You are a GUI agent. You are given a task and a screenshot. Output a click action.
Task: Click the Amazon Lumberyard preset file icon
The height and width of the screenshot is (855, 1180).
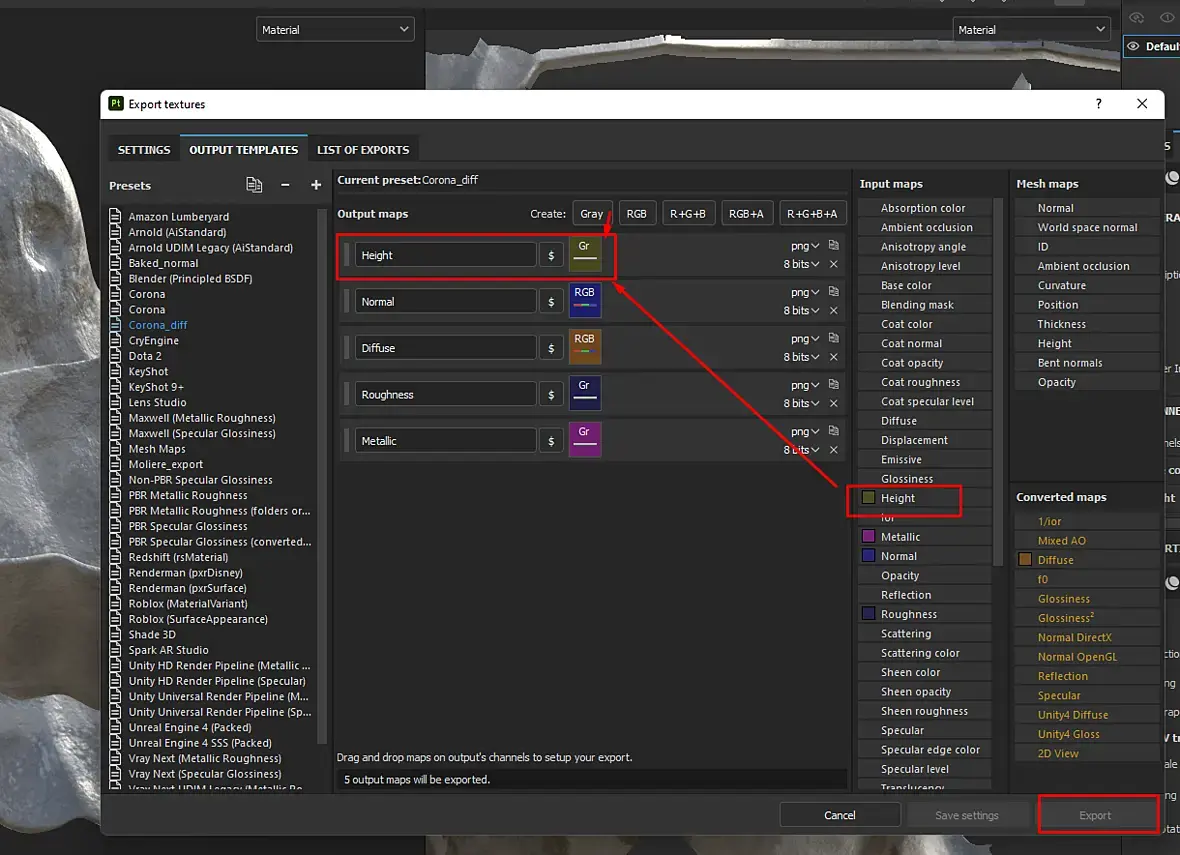pos(115,217)
